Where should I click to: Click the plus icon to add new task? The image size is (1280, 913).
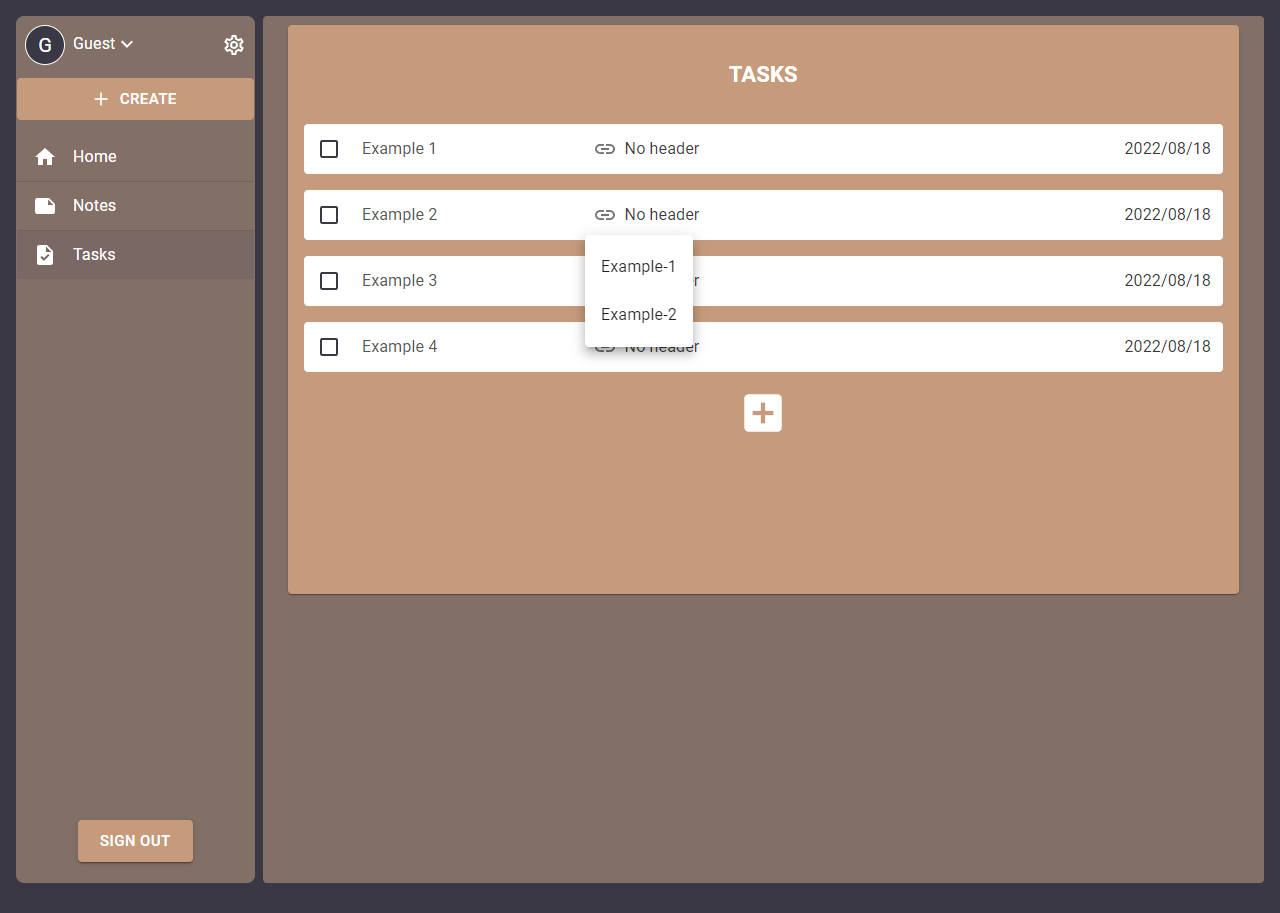tap(763, 412)
